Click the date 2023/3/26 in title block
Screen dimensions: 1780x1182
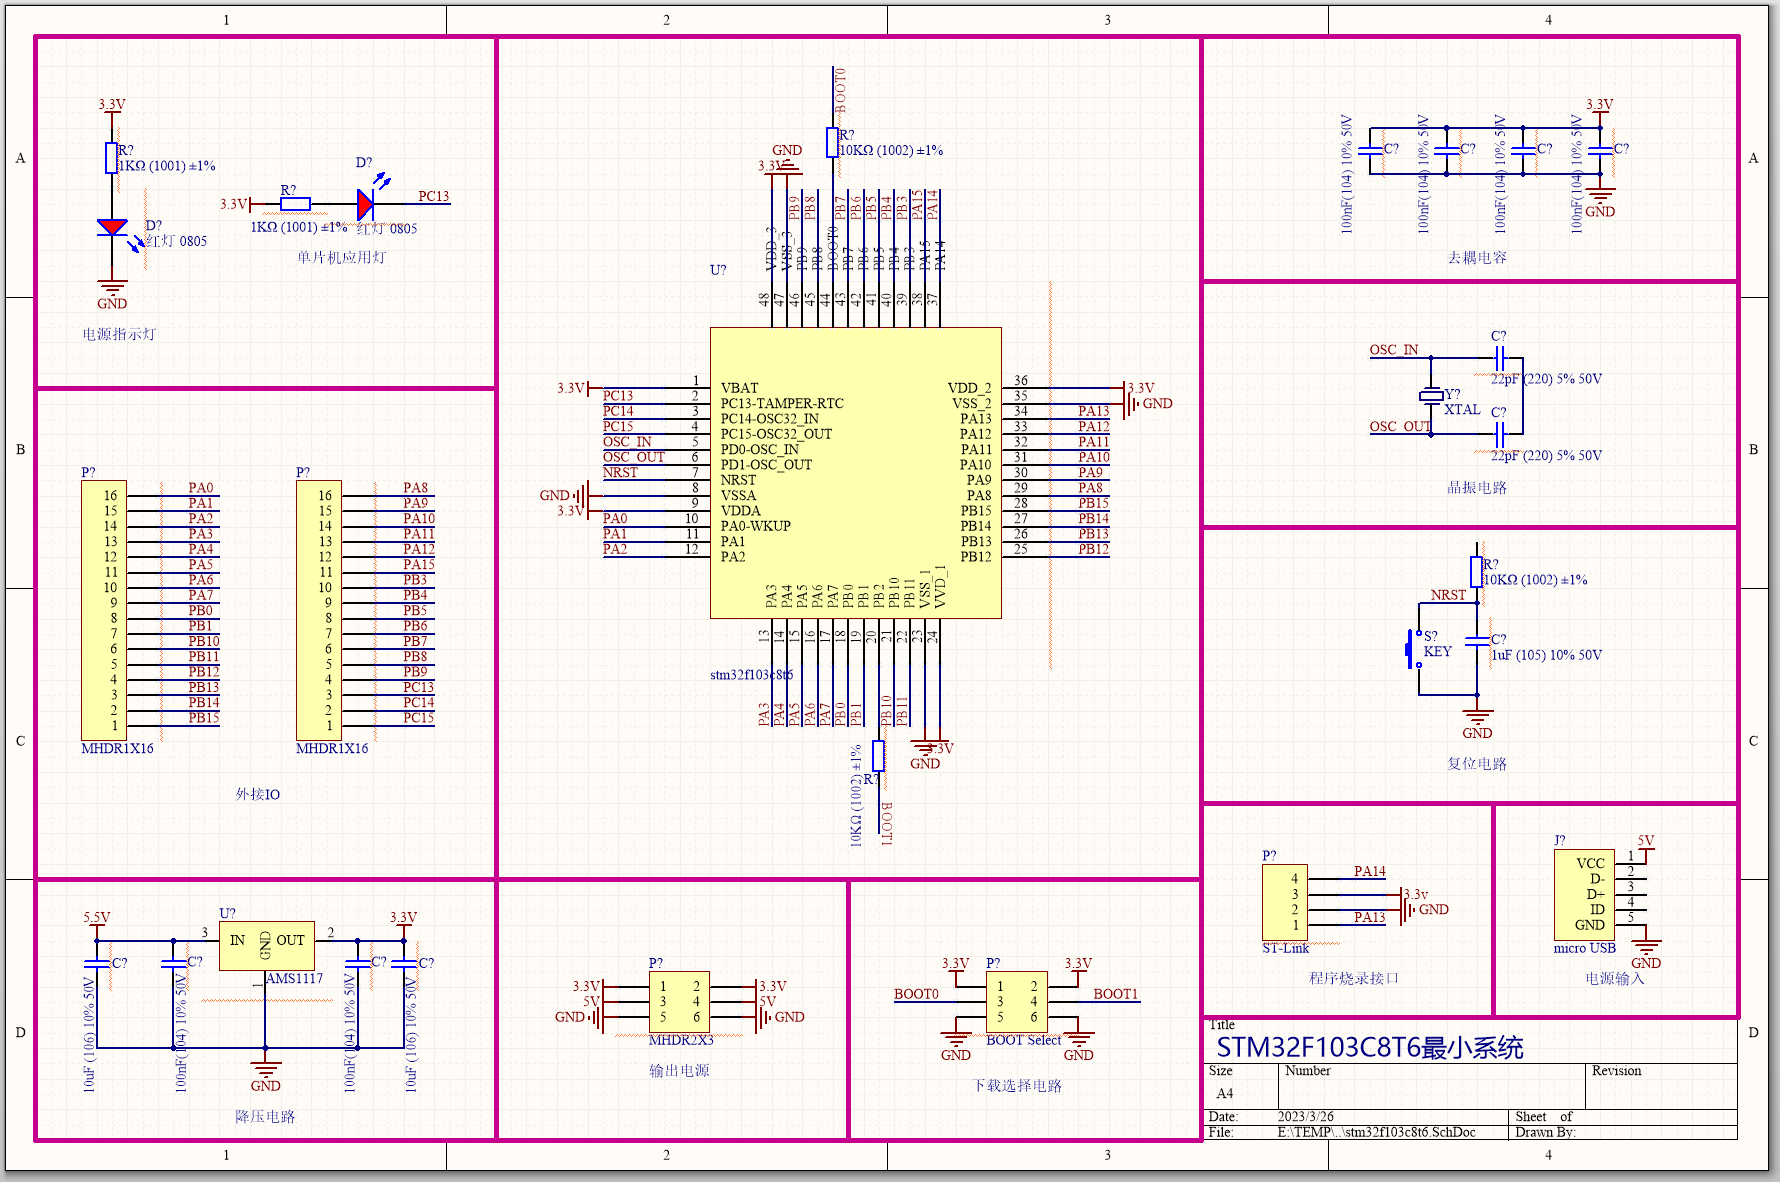(x=1305, y=1116)
